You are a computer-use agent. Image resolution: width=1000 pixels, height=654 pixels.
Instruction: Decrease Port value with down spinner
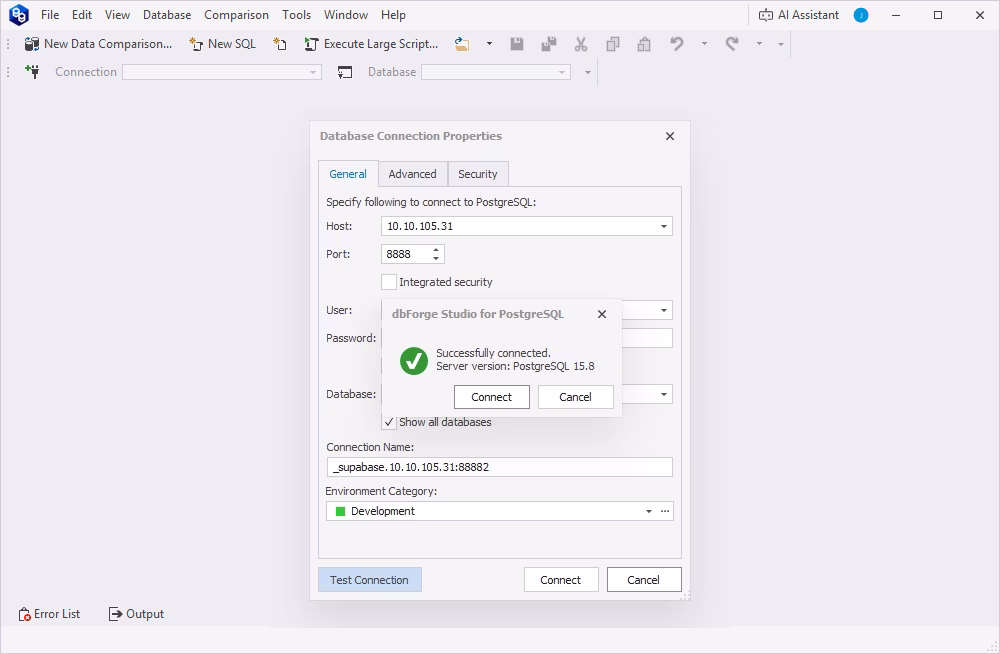click(436, 258)
